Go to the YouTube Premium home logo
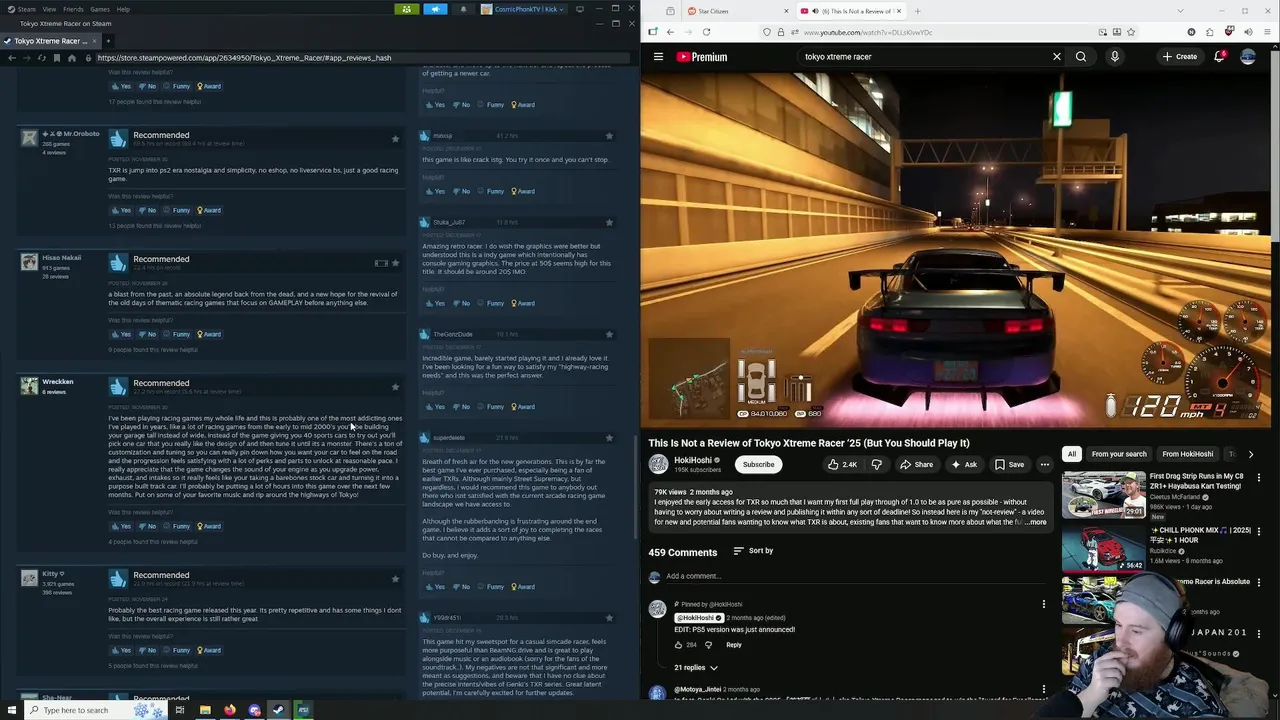The image size is (1280, 720). (x=702, y=57)
